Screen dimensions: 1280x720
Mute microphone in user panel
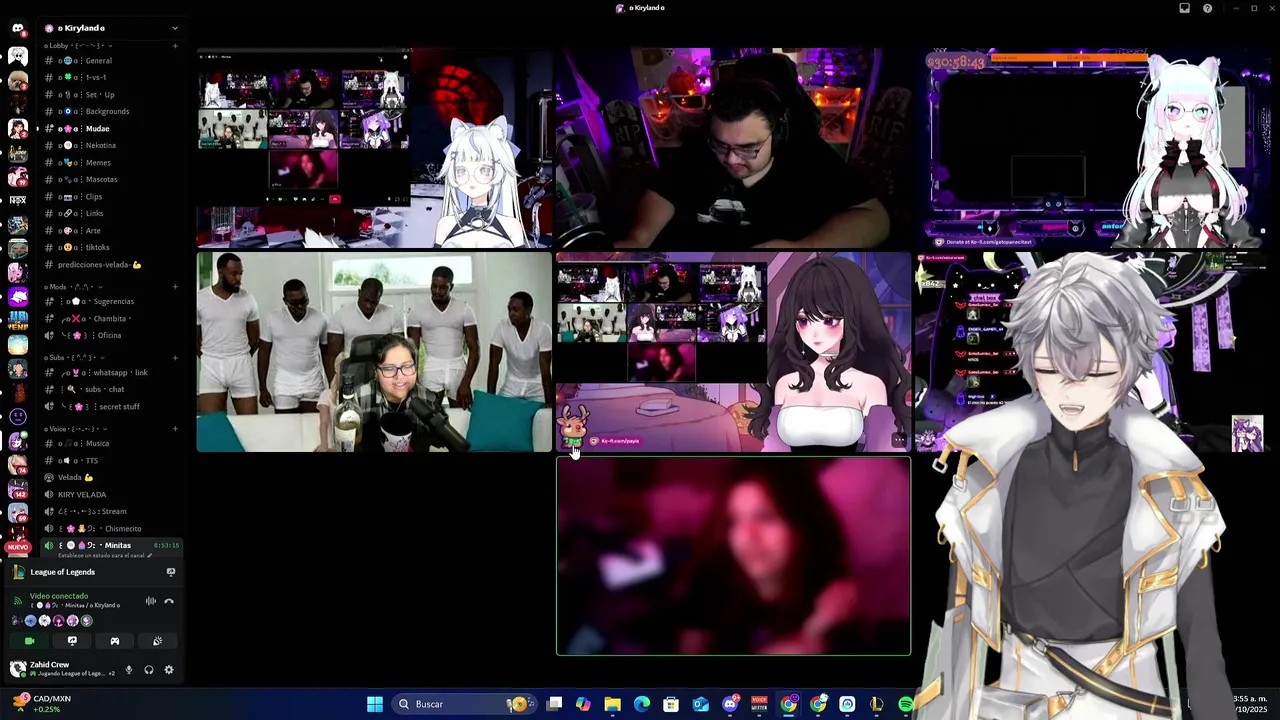(x=128, y=670)
